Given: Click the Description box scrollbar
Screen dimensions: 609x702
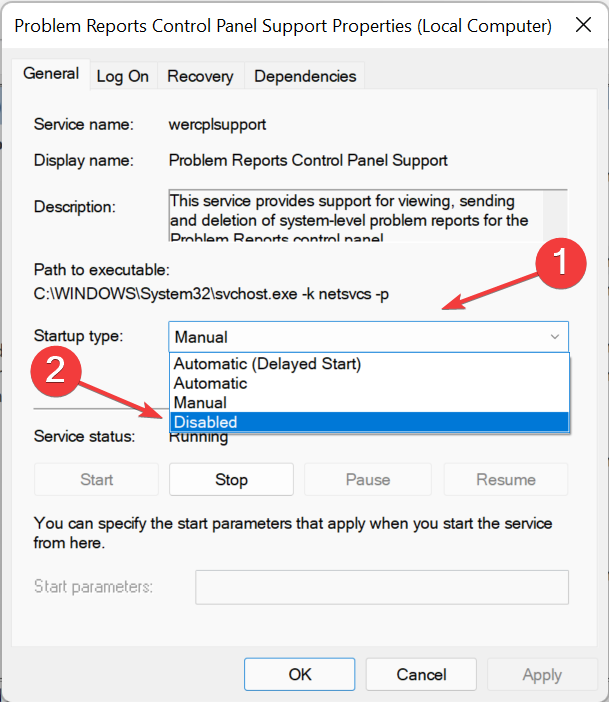Looking at the screenshot, I should [555, 216].
